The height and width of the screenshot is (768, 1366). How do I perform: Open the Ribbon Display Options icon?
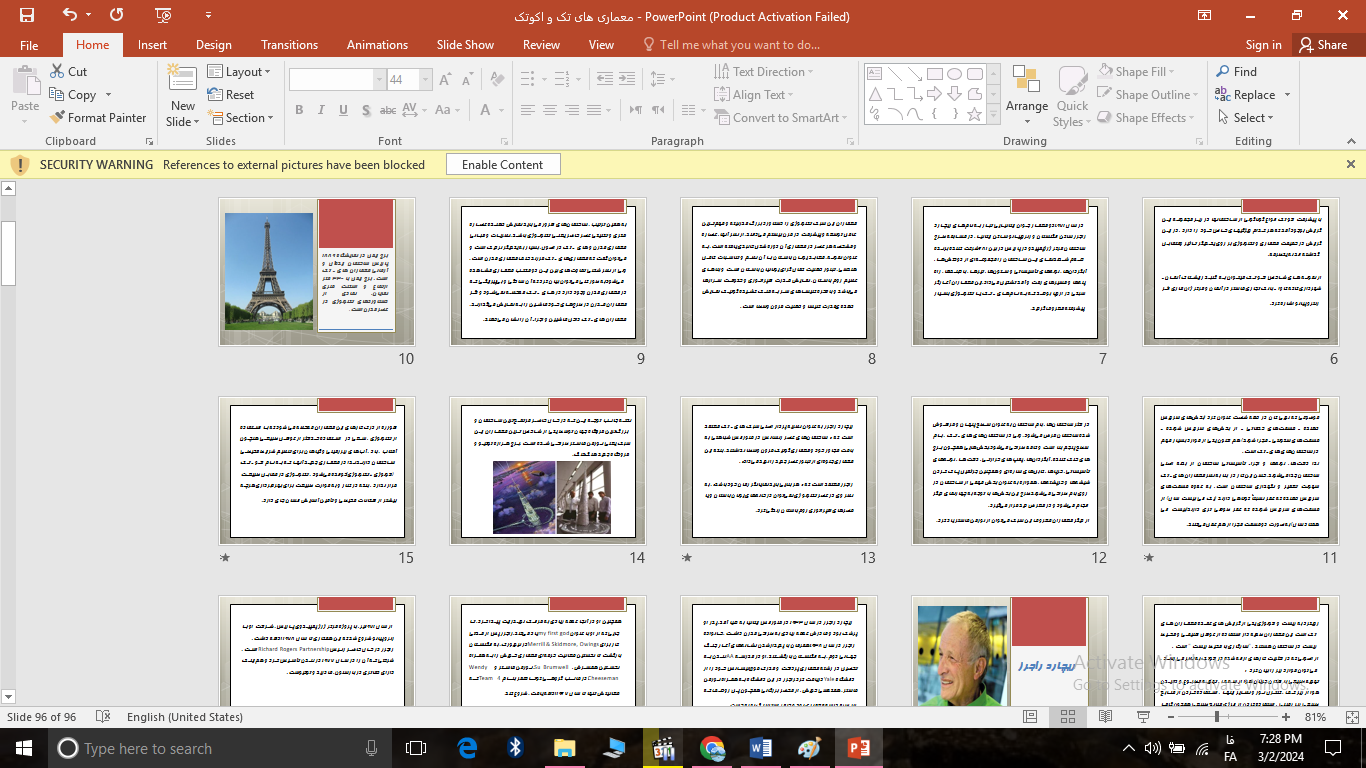click(x=1207, y=15)
